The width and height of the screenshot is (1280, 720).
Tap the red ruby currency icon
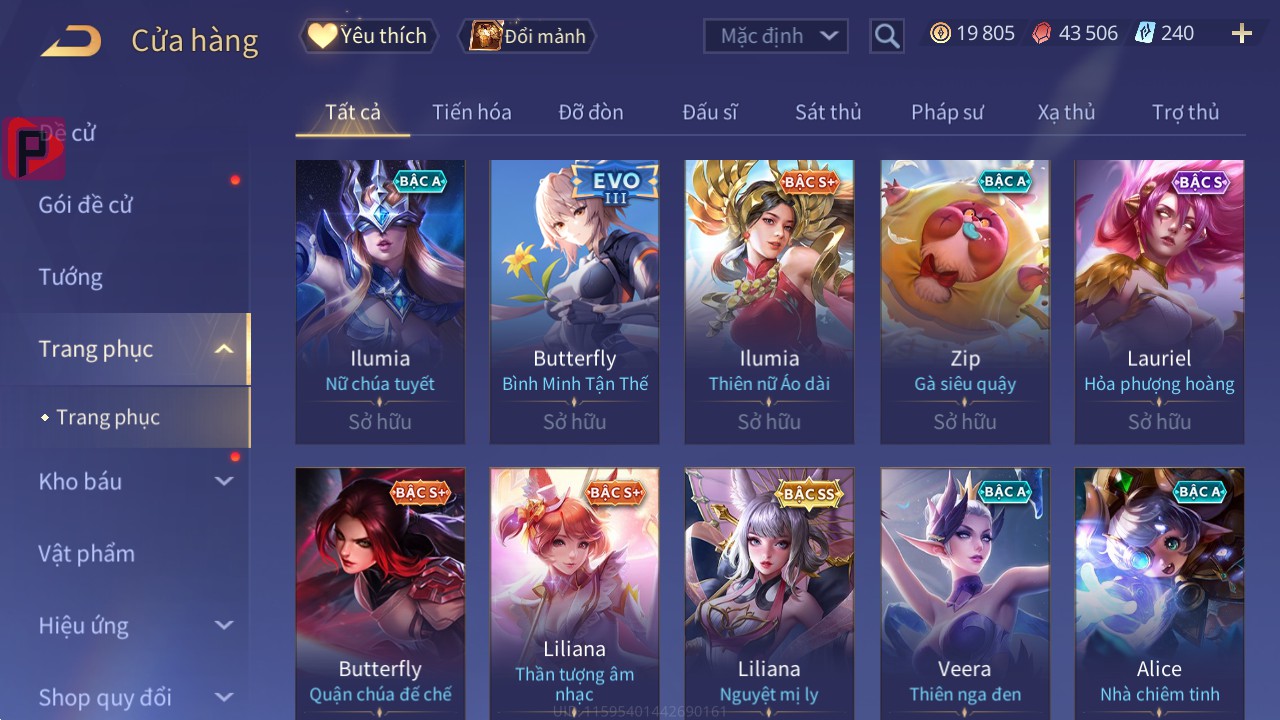[x=1042, y=33]
